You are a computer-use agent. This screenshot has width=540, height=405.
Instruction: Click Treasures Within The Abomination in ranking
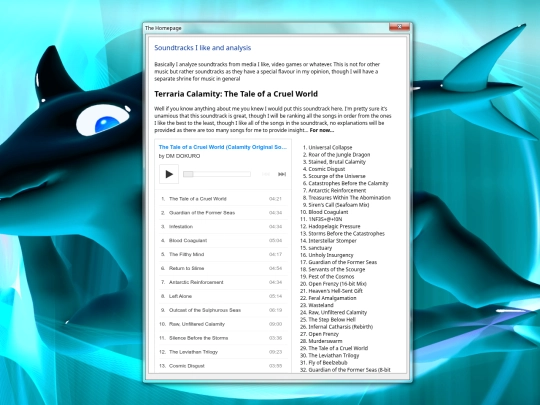[350, 198]
